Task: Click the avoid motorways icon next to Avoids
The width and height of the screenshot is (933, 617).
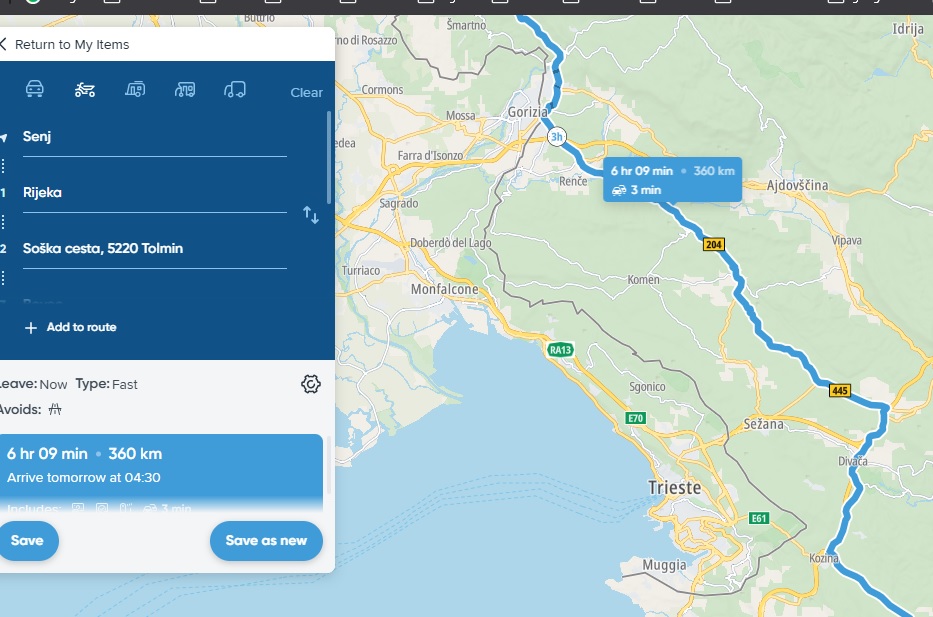Action: (x=55, y=409)
